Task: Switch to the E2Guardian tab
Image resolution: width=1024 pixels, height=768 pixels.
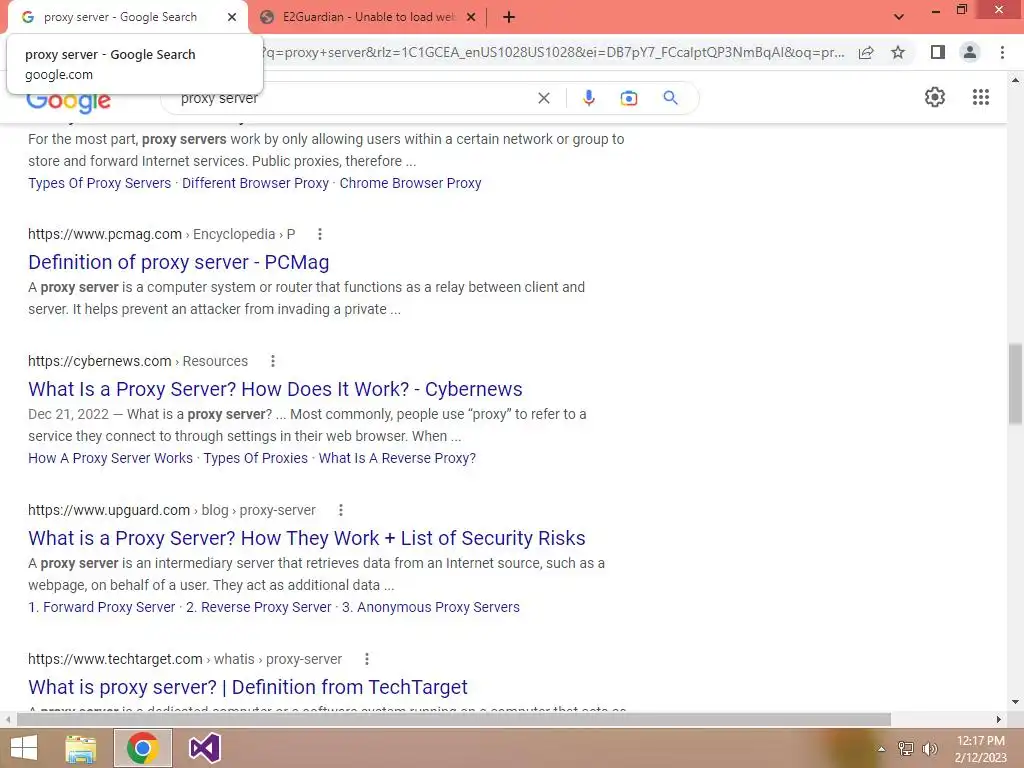Action: point(368,17)
